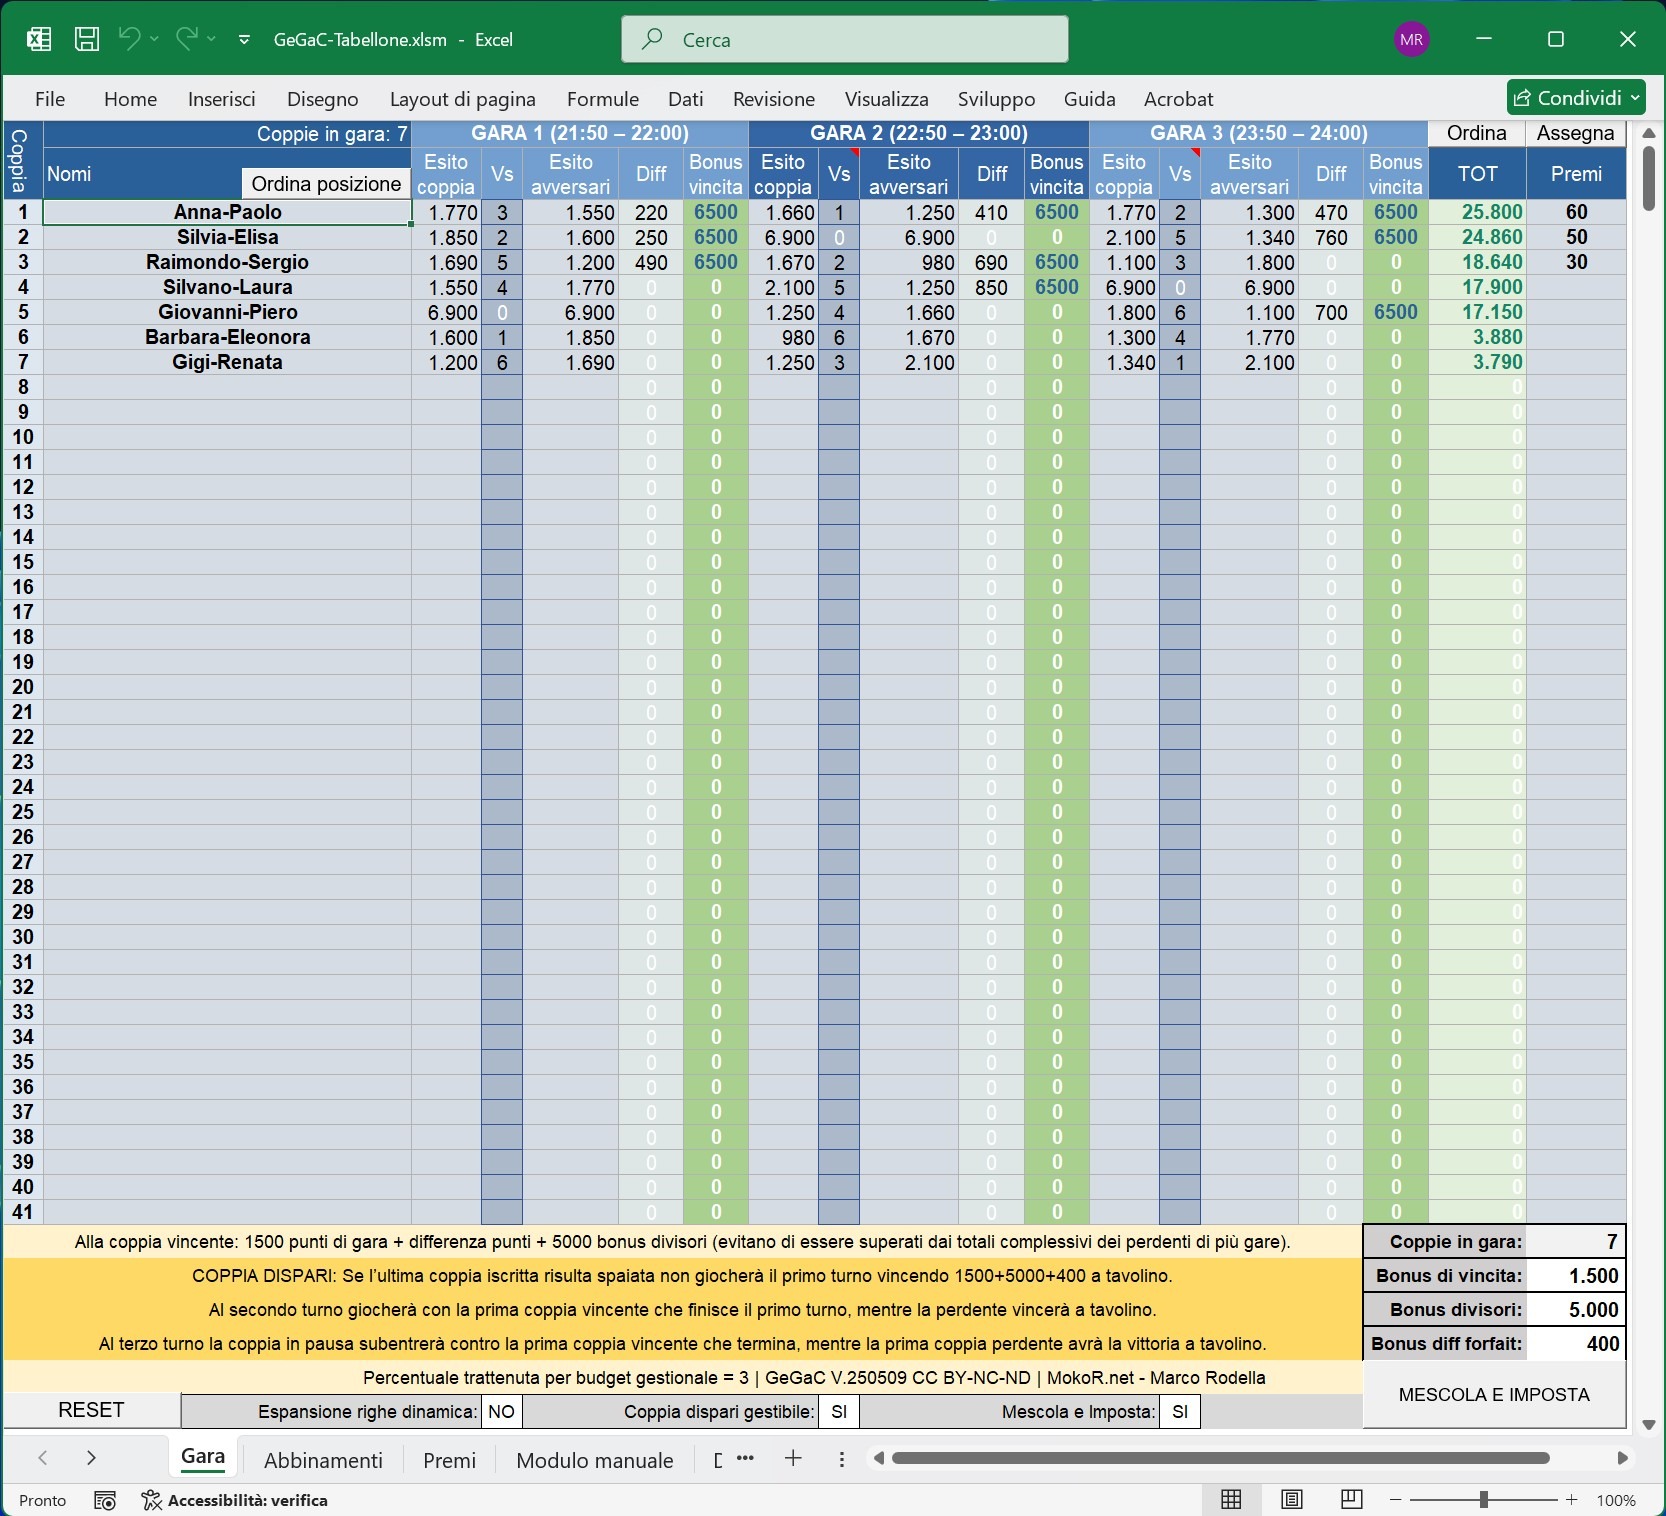Screen dimensions: 1666x1516
Task: Click the horizontal scrollbar thumb
Action: point(1220,1459)
